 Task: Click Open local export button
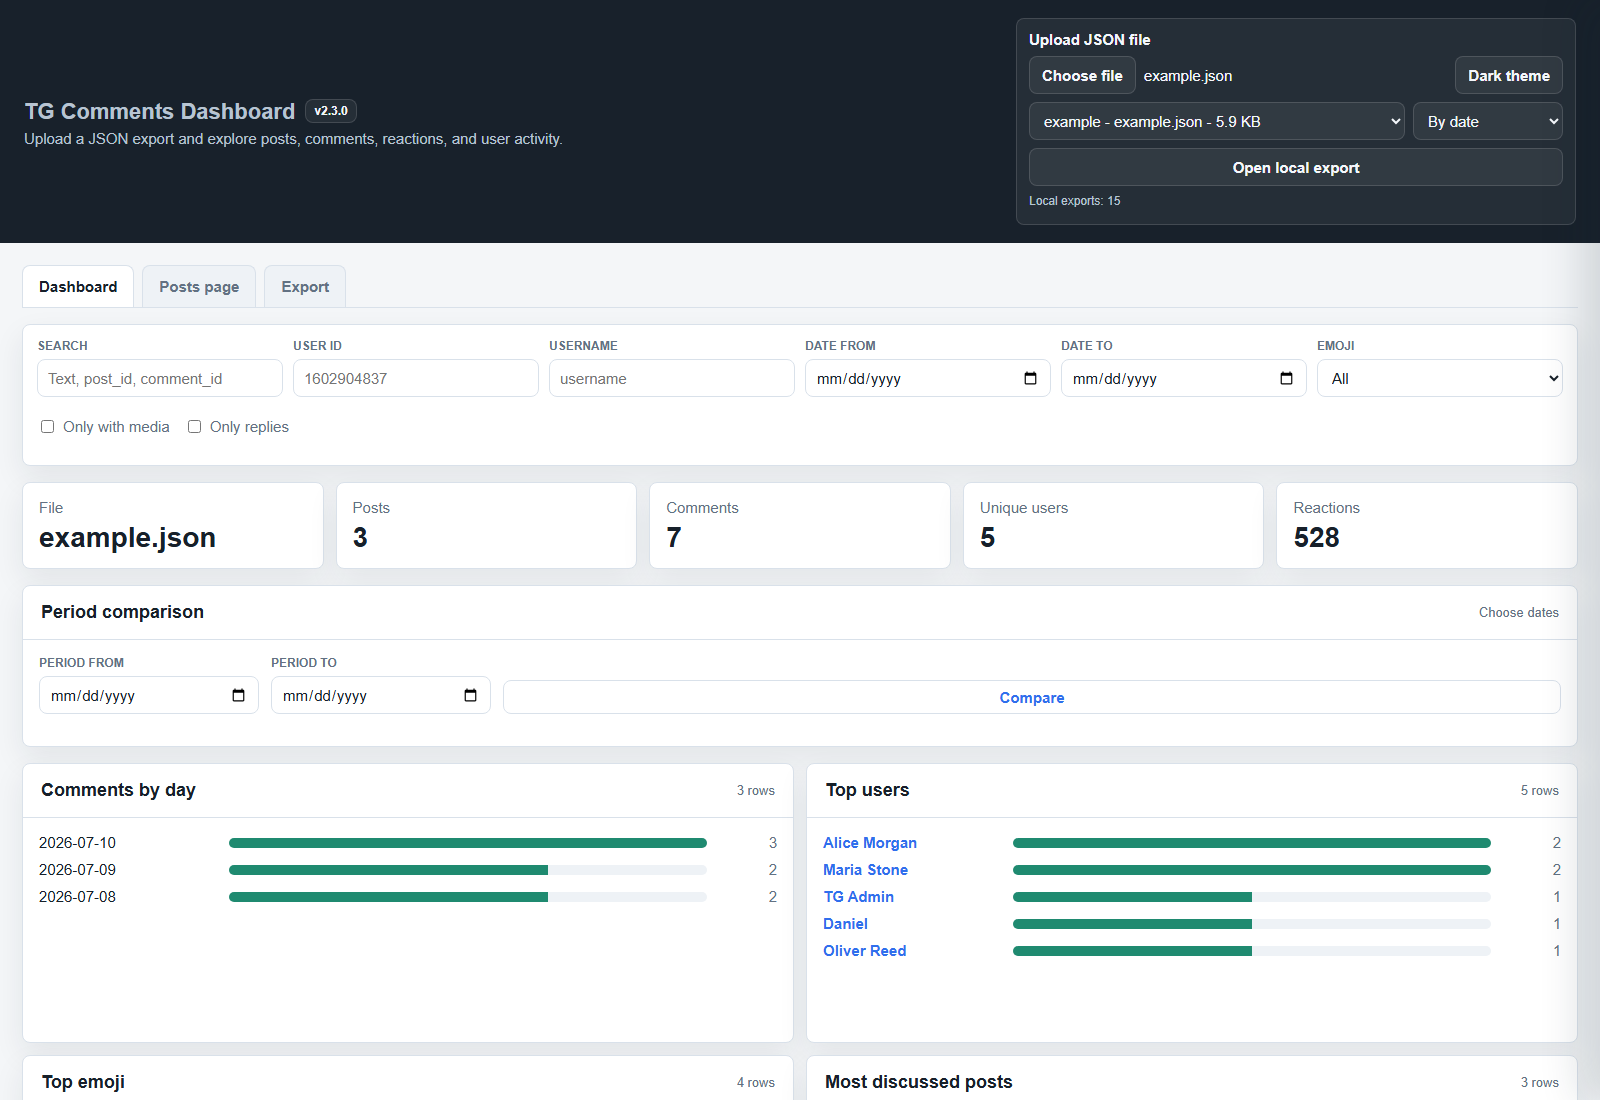[x=1296, y=167]
